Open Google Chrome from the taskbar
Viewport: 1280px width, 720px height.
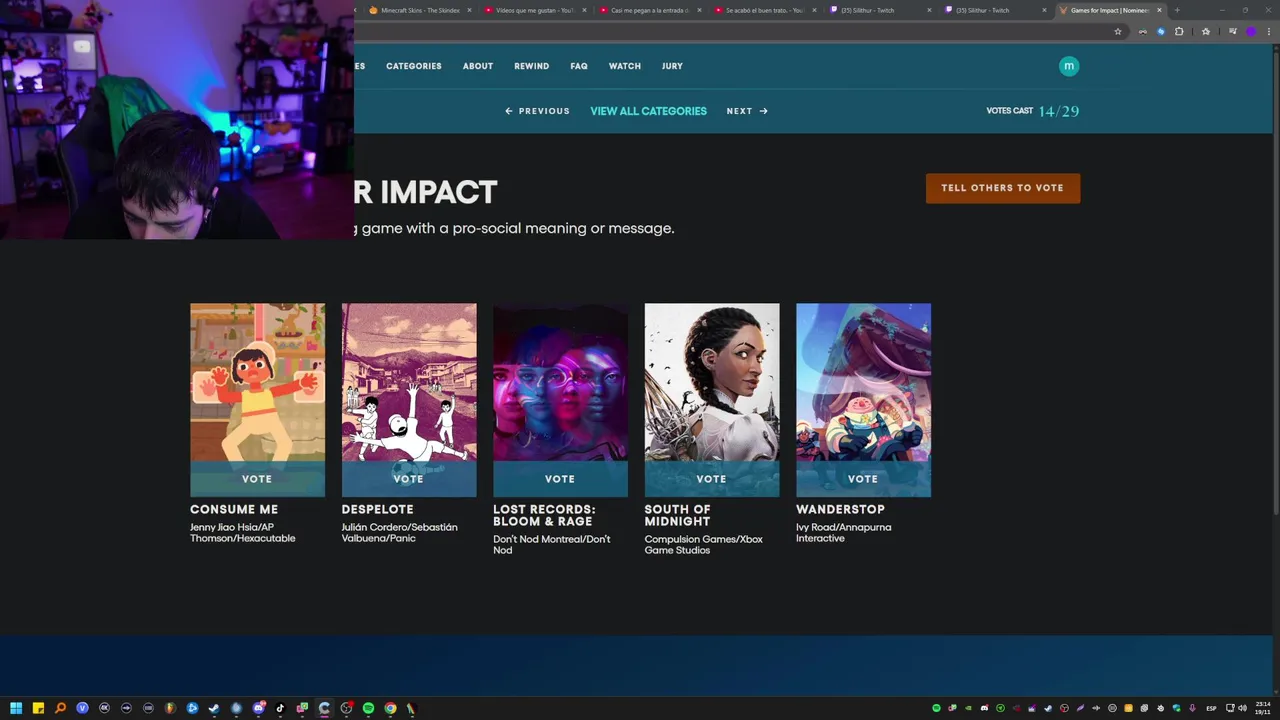tap(390, 708)
